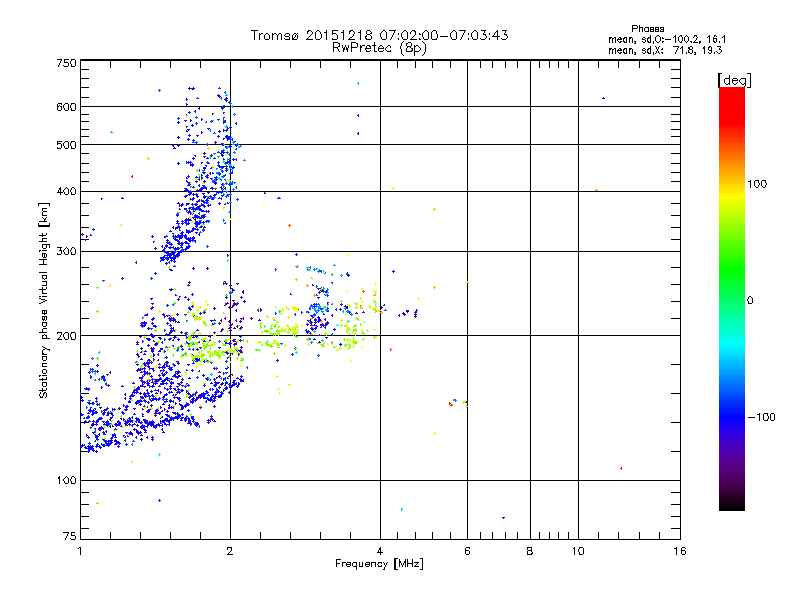This screenshot has height=600, width=800.
Task: Click the x-axis tick label '16'
Action: [680, 551]
